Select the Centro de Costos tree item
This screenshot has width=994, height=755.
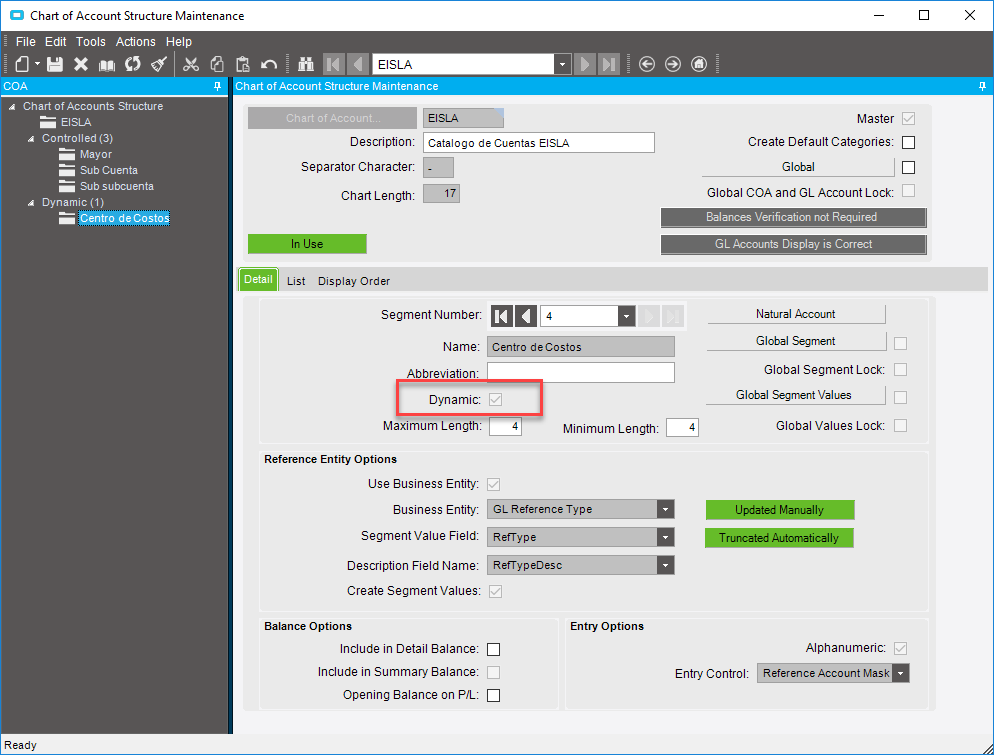124,218
